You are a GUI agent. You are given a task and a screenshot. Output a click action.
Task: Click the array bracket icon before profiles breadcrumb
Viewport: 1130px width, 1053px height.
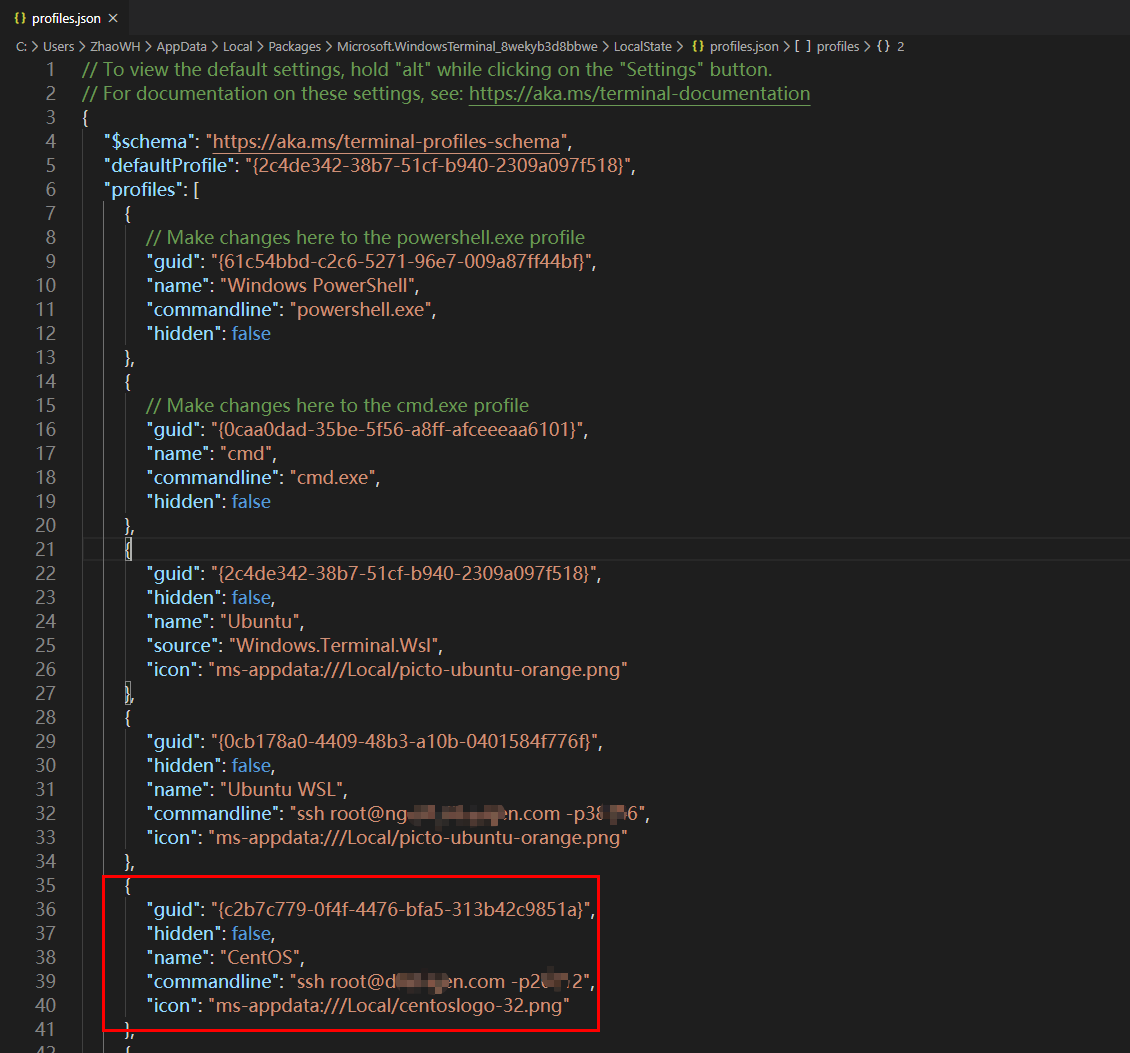pos(804,47)
